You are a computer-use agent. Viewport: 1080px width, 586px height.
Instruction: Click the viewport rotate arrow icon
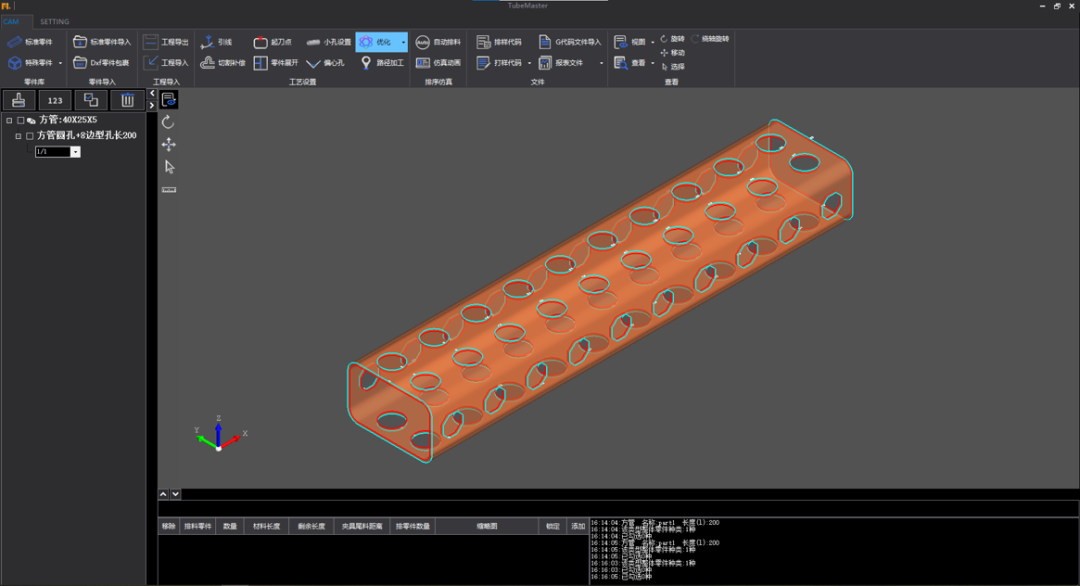point(168,122)
